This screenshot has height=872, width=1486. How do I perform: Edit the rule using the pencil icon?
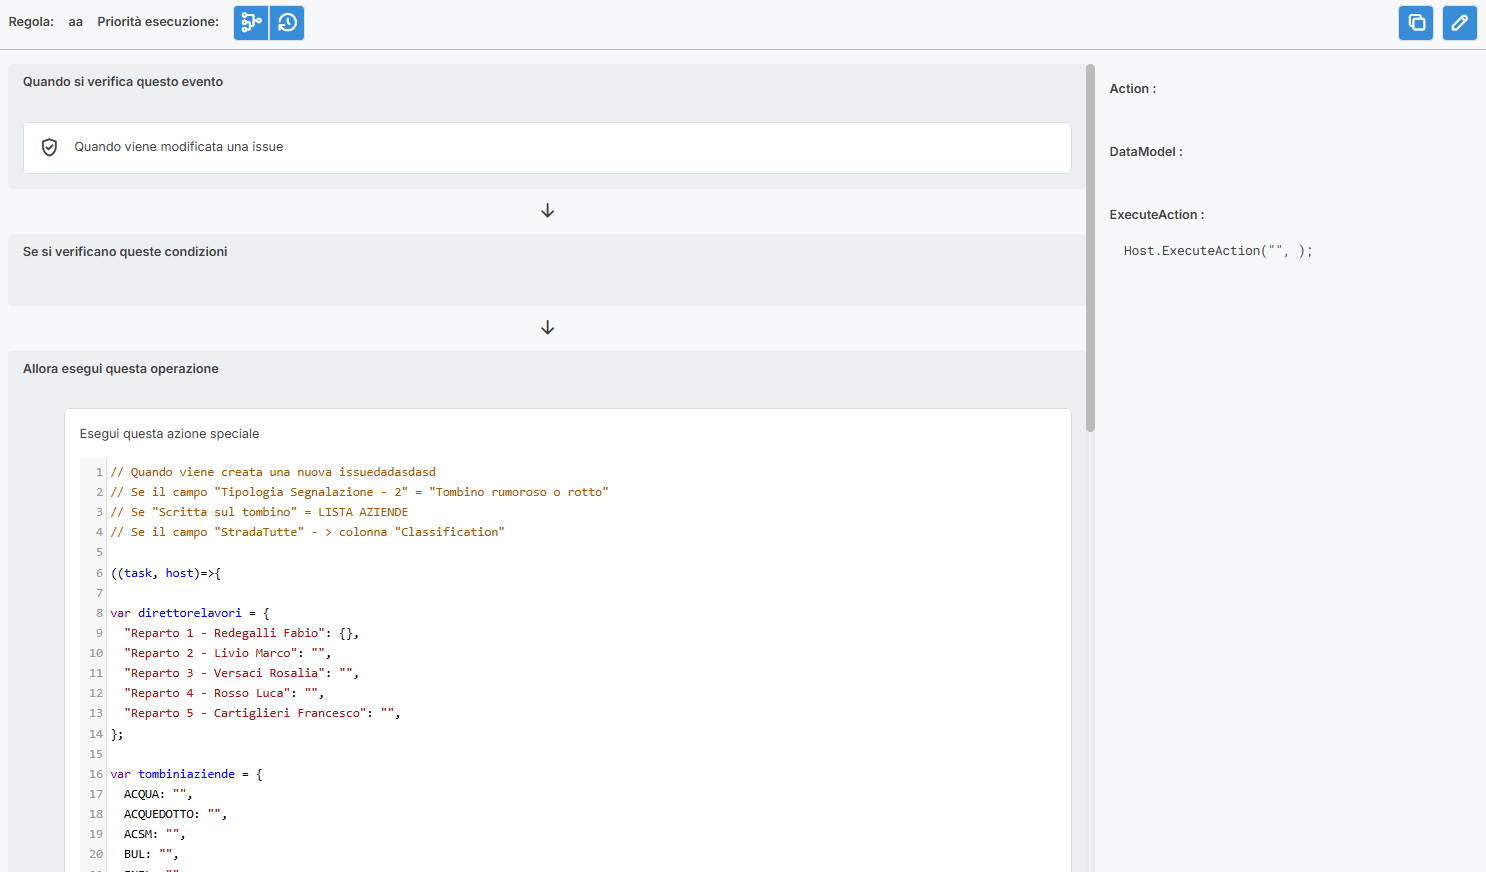pyautogui.click(x=1459, y=22)
